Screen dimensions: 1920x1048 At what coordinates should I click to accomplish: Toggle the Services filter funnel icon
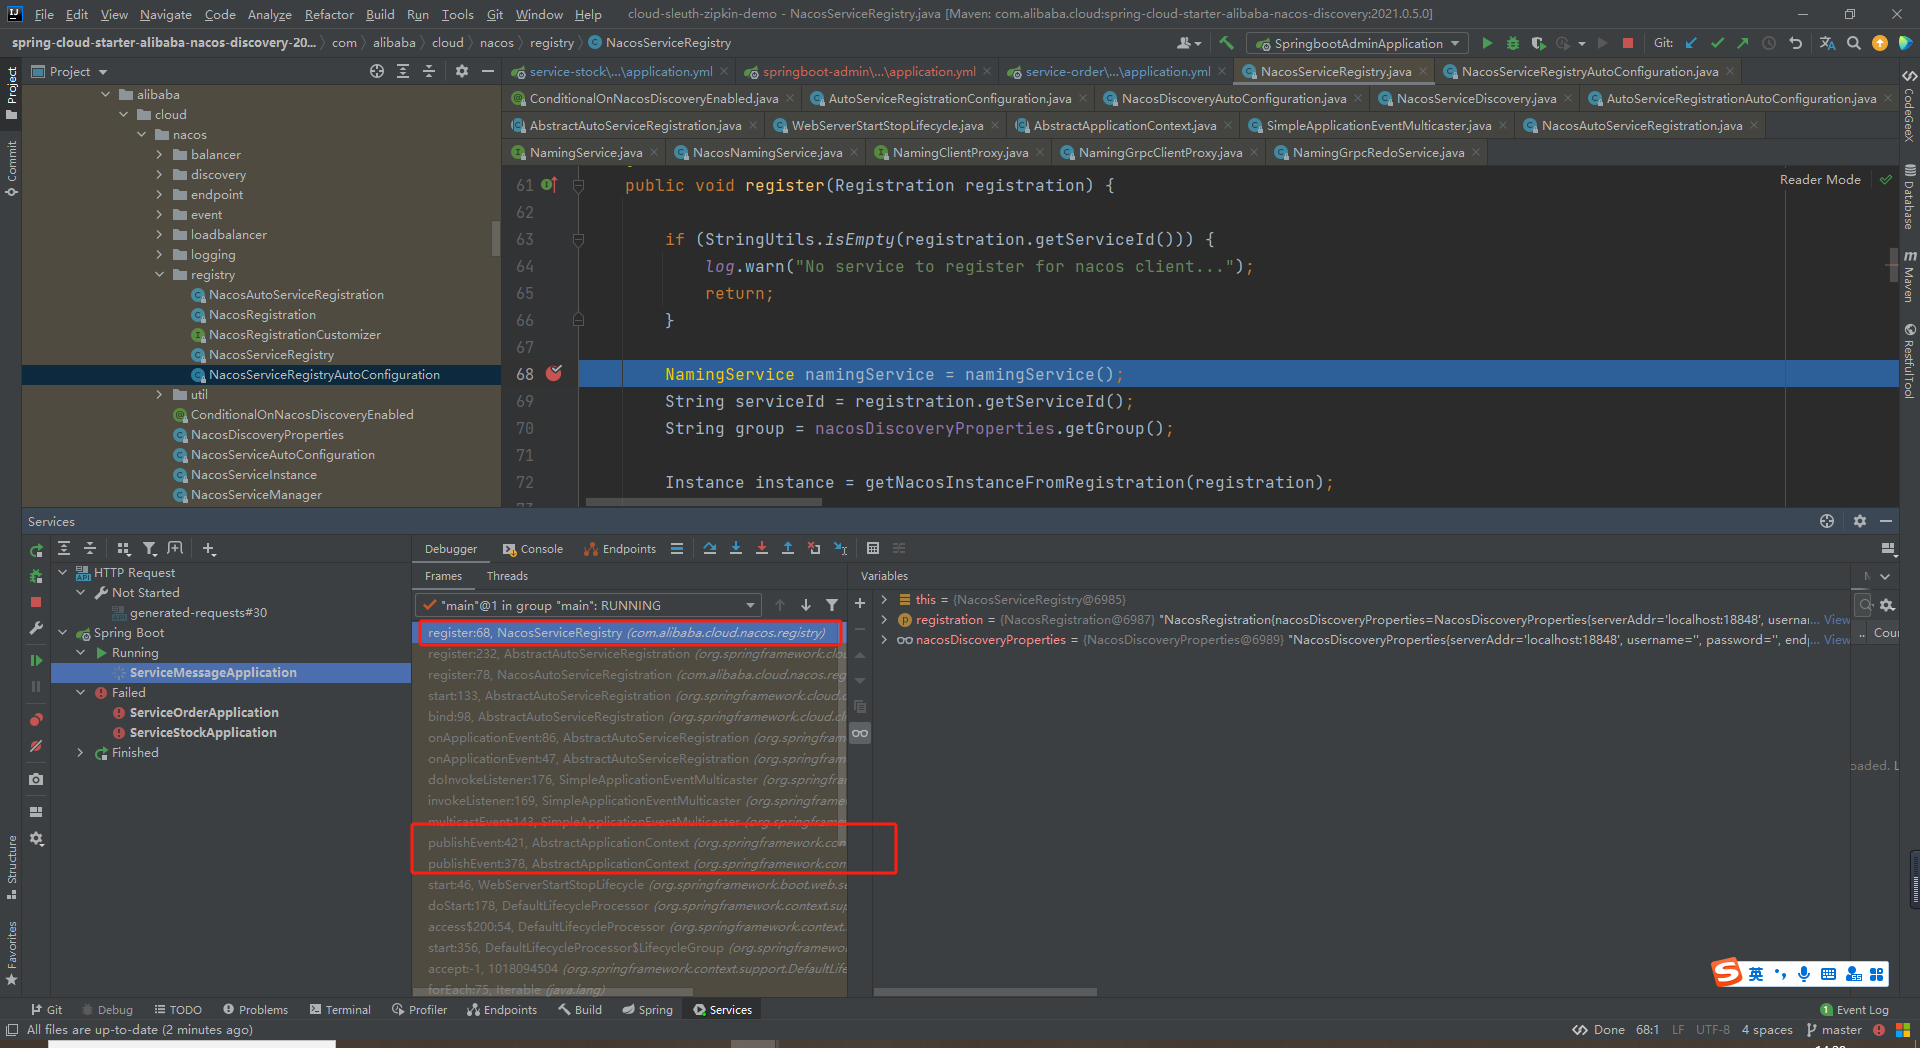pyautogui.click(x=149, y=548)
